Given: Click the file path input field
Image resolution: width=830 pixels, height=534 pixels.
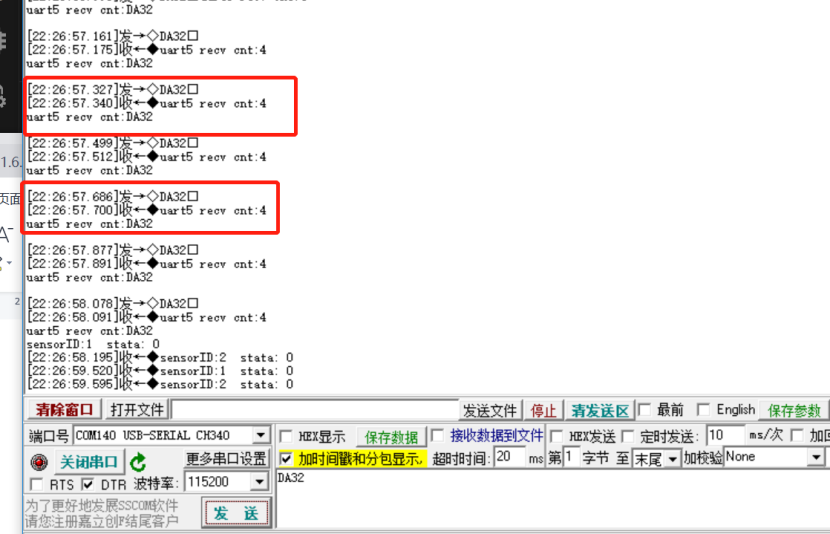Looking at the screenshot, I should point(315,410).
